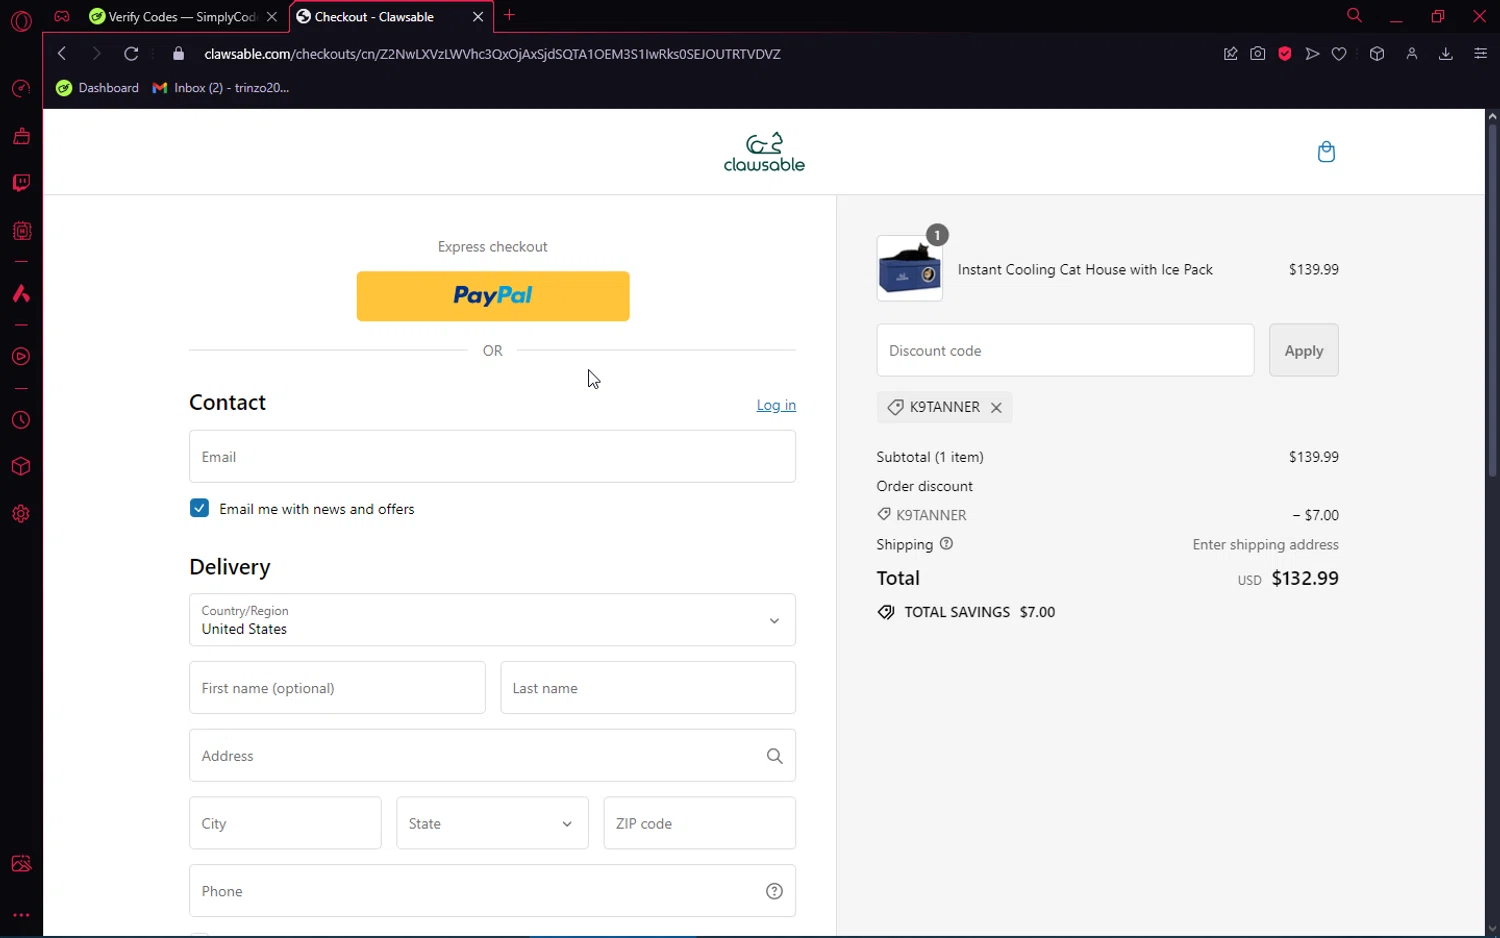Viewport: 1500px width, 938px height.
Task: Focus the First name (optional) field
Action: pyautogui.click(x=337, y=688)
